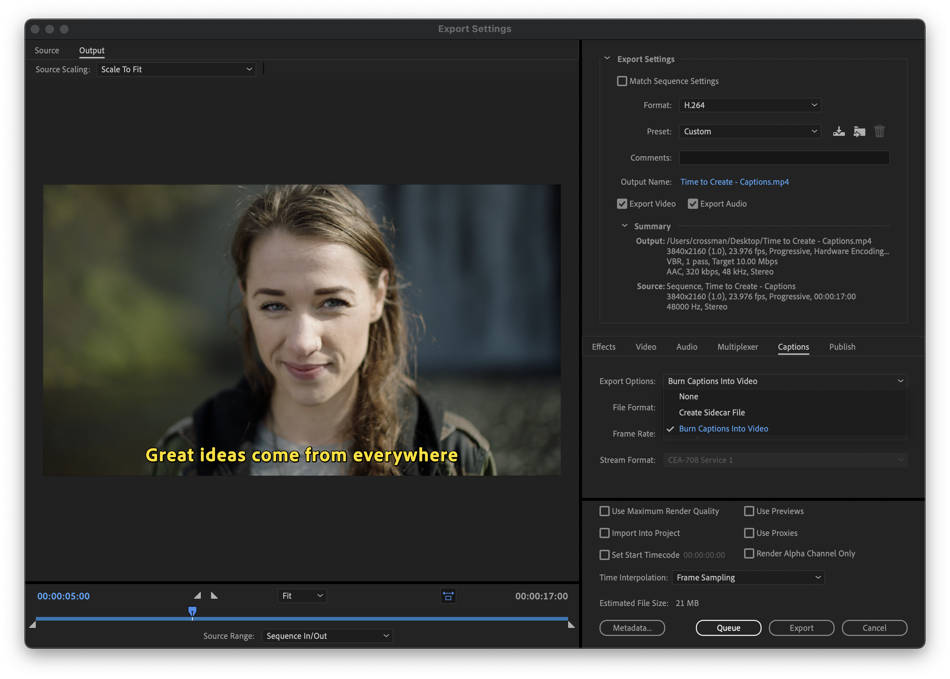Open the Fit zoom level dropdown
The width and height of the screenshot is (950, 679).
coord(302,596)
